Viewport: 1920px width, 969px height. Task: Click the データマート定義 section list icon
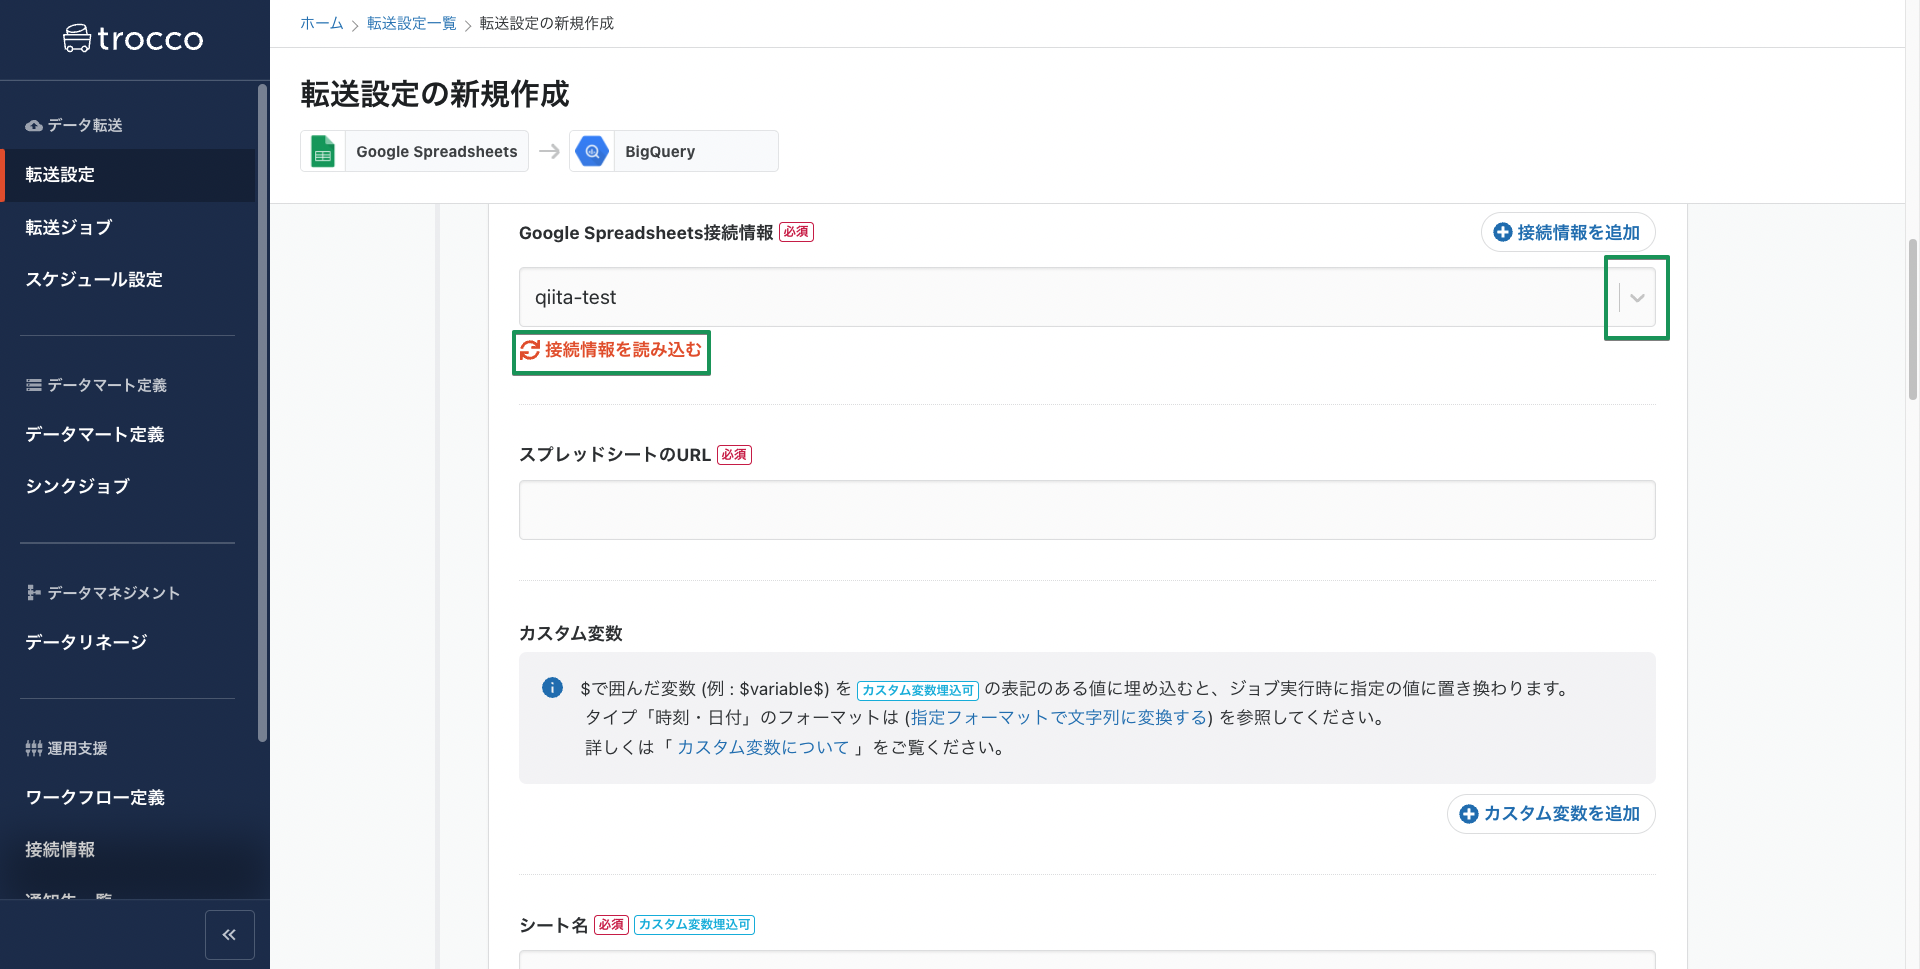(34, 385)
